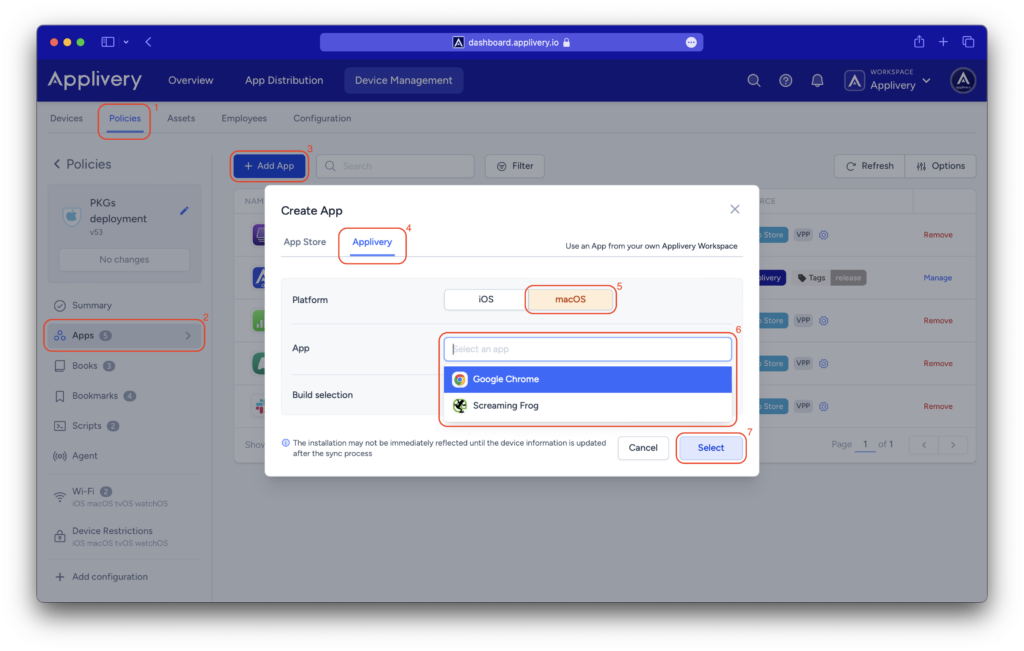Click the installation info icon
Image resolution: width=1024 pixels, height=651 pixels.
click(x=285, y=443)
